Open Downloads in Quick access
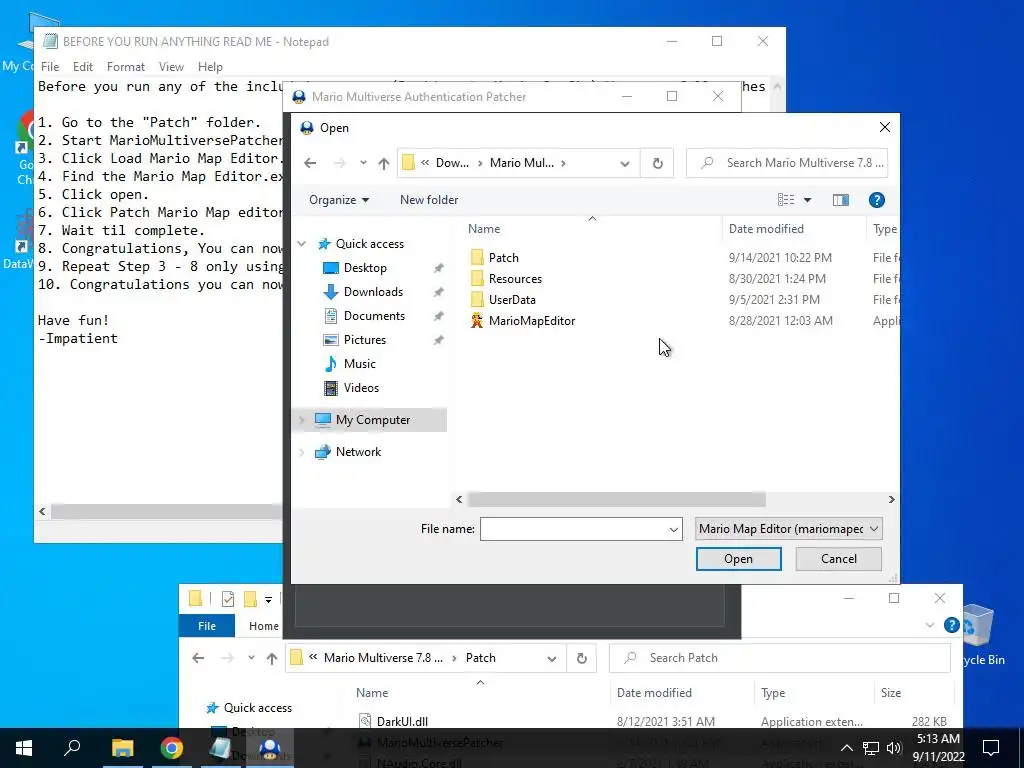The image size is (1024, 768). click(373, 292)
